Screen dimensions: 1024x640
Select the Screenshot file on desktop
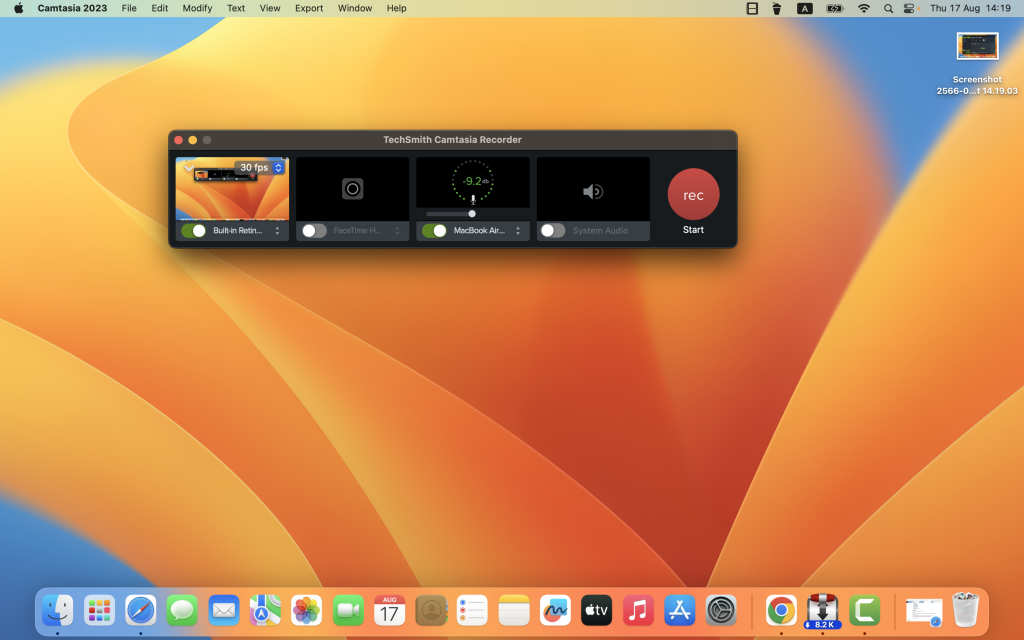coord(977,64)
